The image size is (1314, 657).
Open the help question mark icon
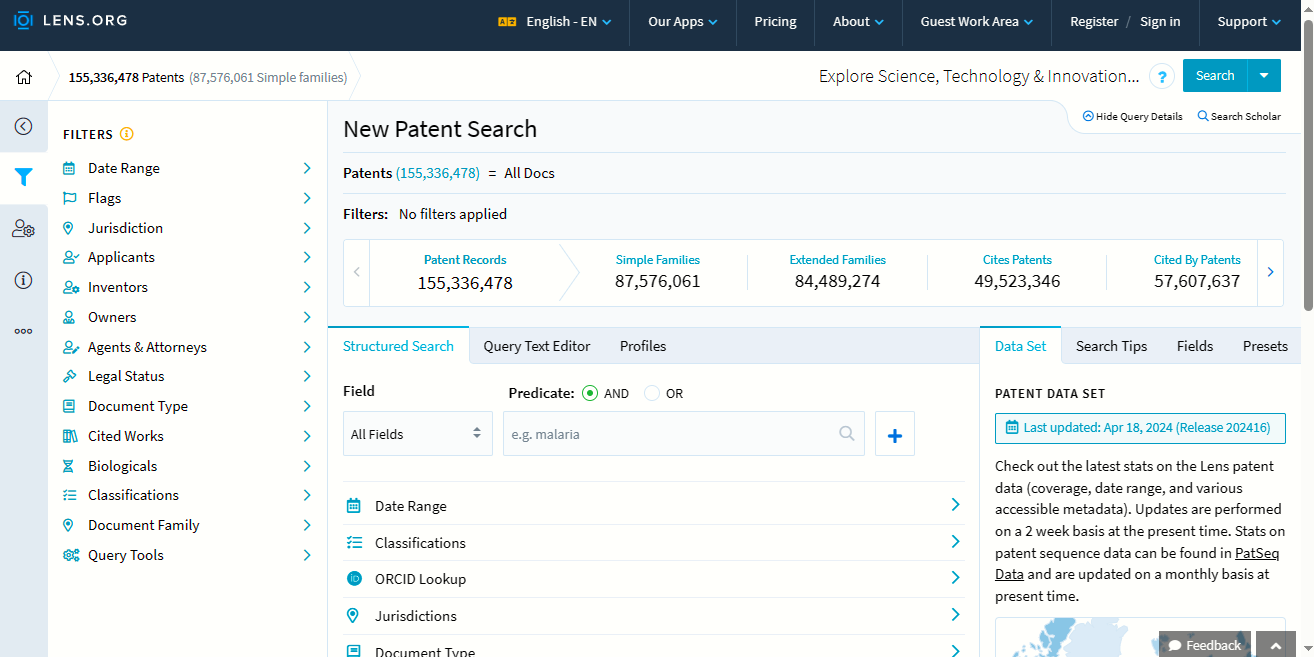pos(1161,77)
